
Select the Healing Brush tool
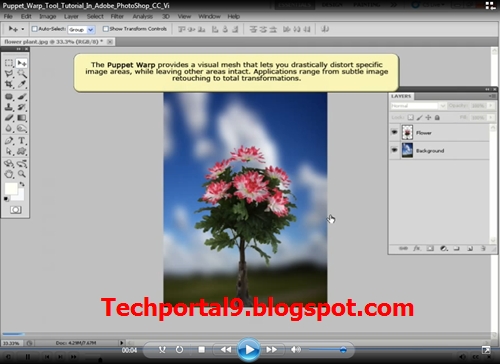[9, 97]
